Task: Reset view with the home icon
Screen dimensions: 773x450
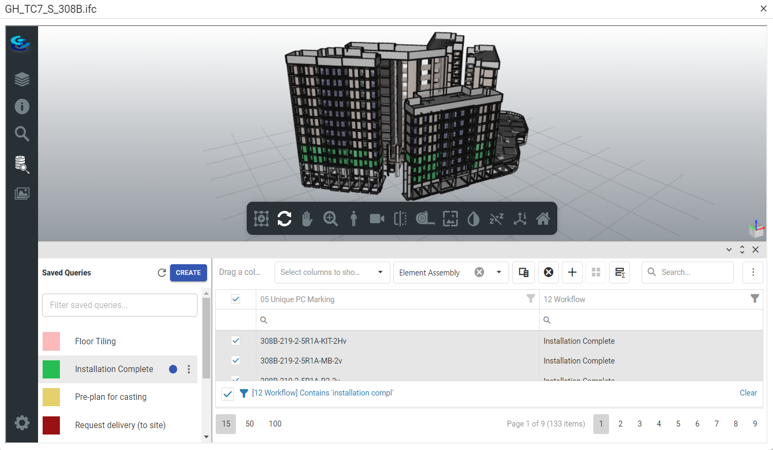Action: 543,218
